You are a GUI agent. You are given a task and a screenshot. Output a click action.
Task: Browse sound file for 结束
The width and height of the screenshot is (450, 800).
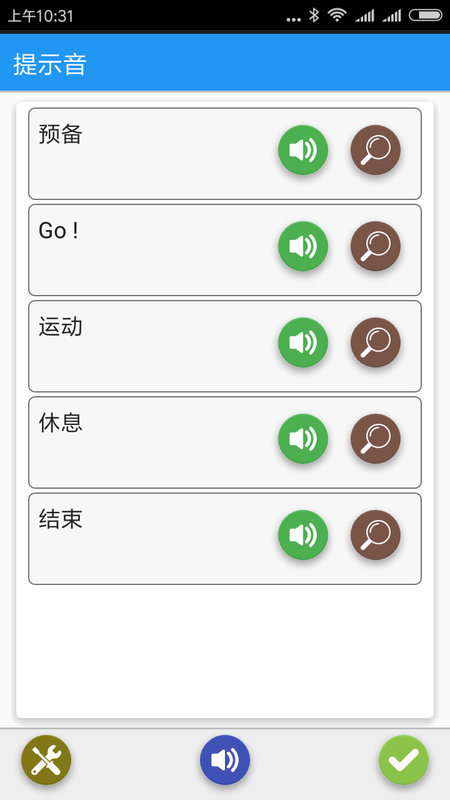[376, 535]
